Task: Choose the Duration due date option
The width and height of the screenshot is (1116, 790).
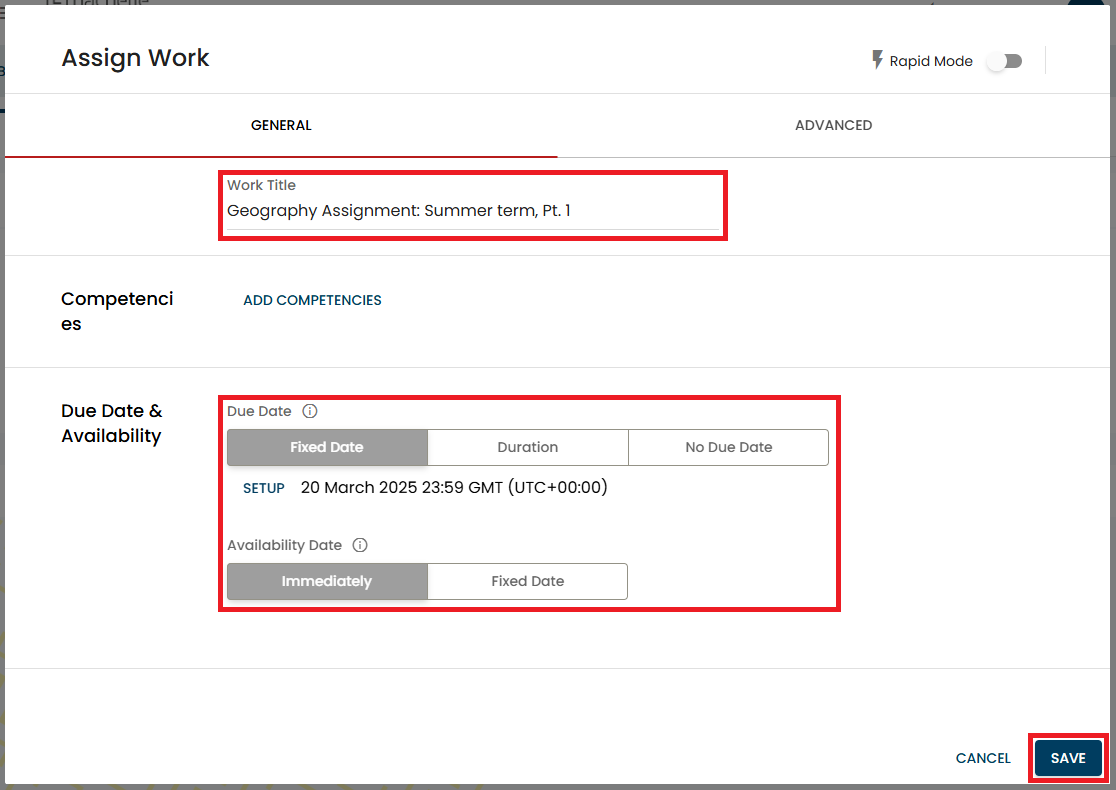Action: click(528, 447)
